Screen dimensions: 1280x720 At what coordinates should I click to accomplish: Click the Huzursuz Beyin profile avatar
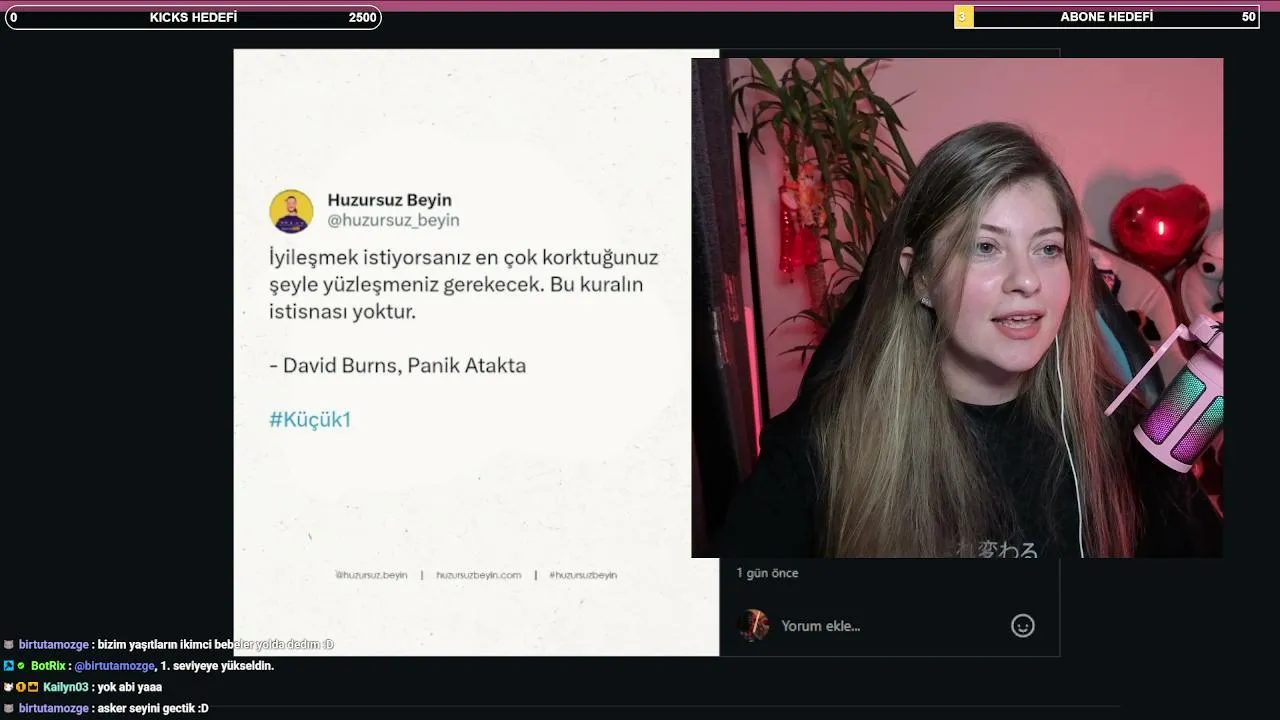291,211
